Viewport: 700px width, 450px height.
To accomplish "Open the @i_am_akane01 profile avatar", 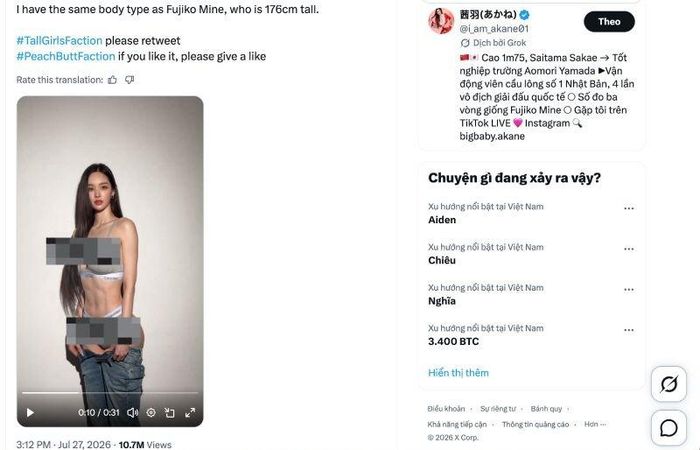I will (441, 21).
